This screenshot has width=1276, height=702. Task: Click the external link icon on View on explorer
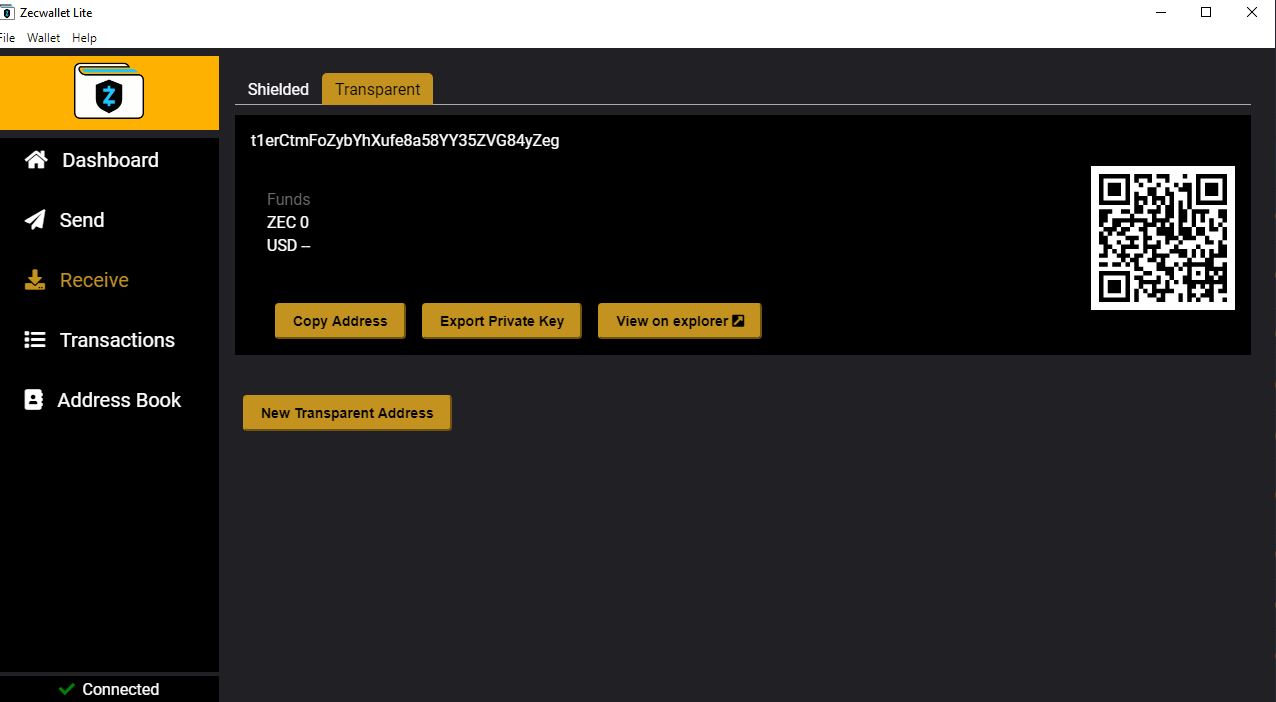point(738,321)
